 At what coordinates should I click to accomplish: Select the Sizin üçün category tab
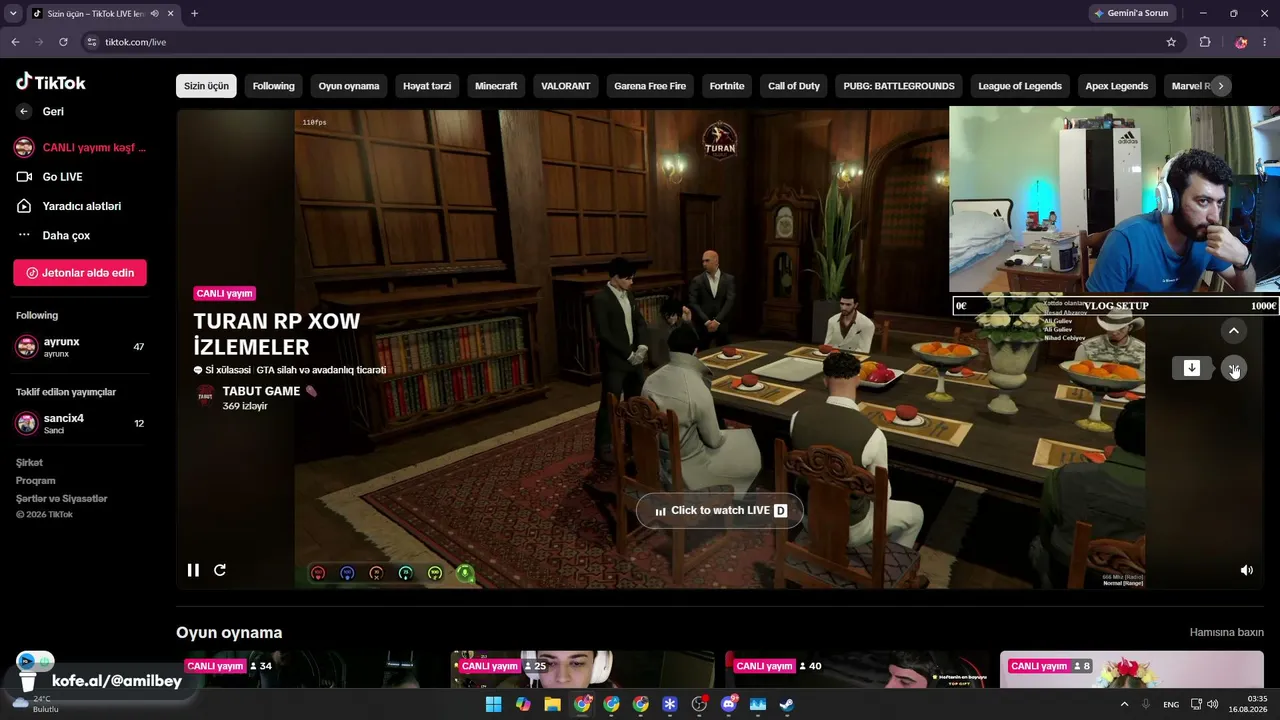pyautogui.click(x=206, y=86)
